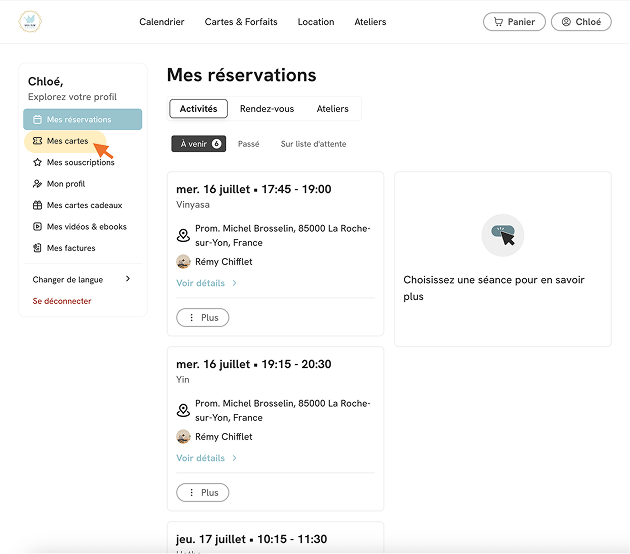Click Se déconnecter to log out
The image size is (630, 554).
[x=62, y=301]
